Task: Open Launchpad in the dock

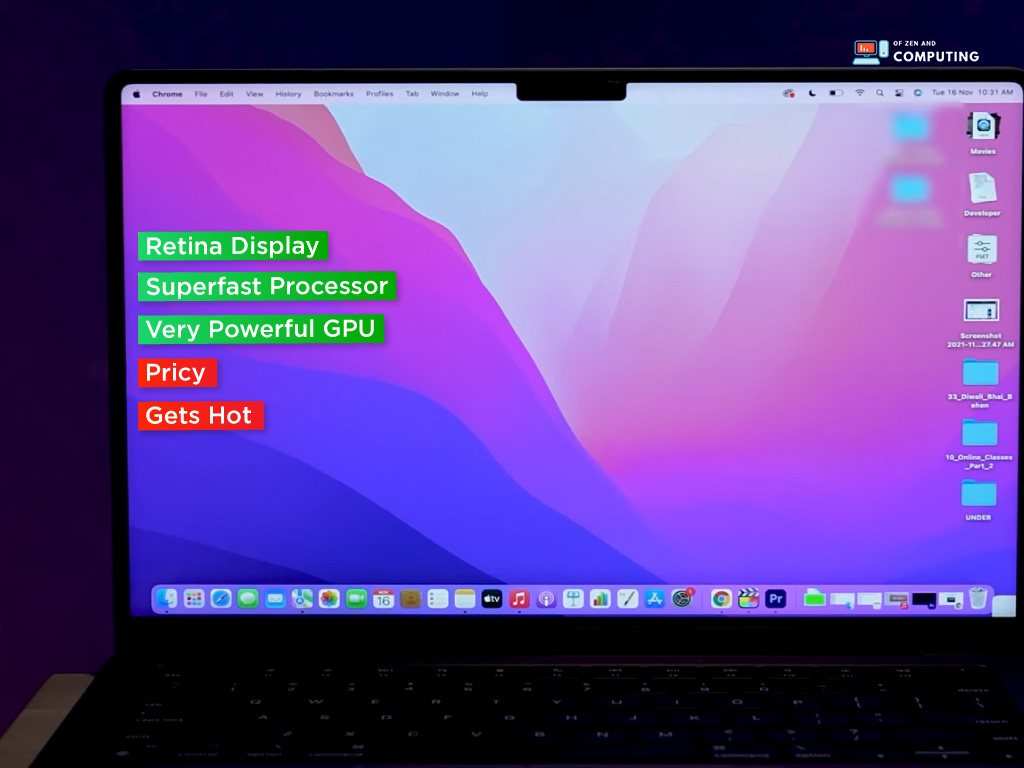Action: click(x=194, y=598)
